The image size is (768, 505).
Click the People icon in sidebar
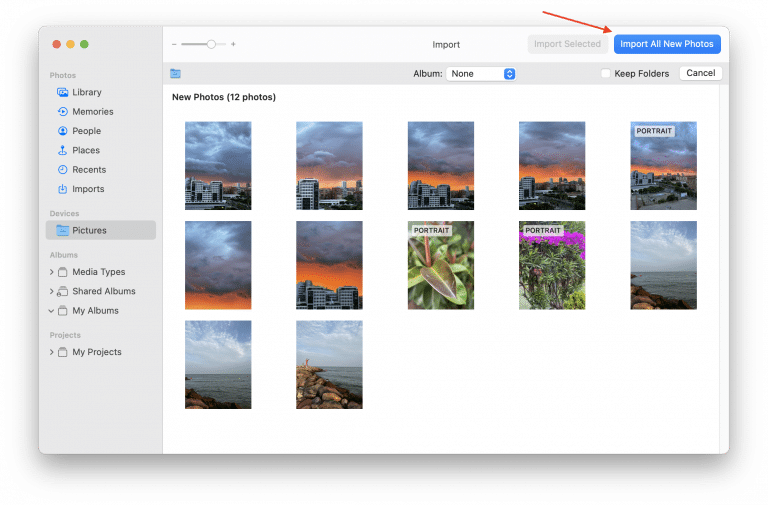coord(62,131)
